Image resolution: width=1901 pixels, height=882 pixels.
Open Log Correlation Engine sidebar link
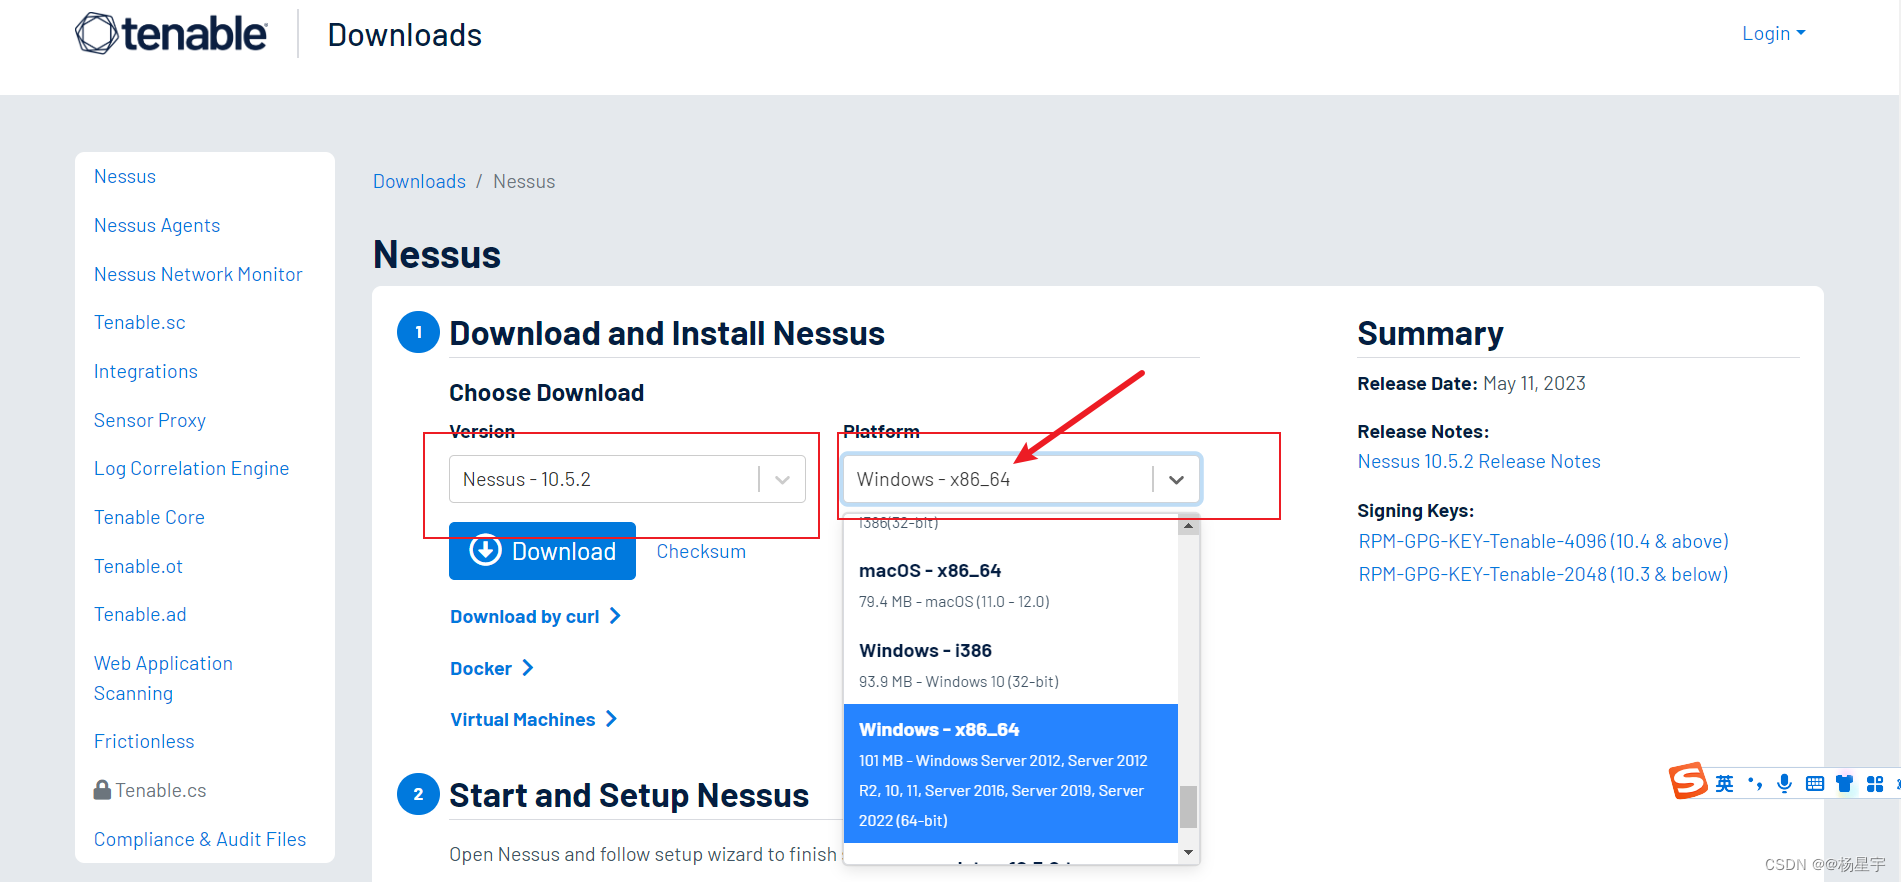click(191, 468)
